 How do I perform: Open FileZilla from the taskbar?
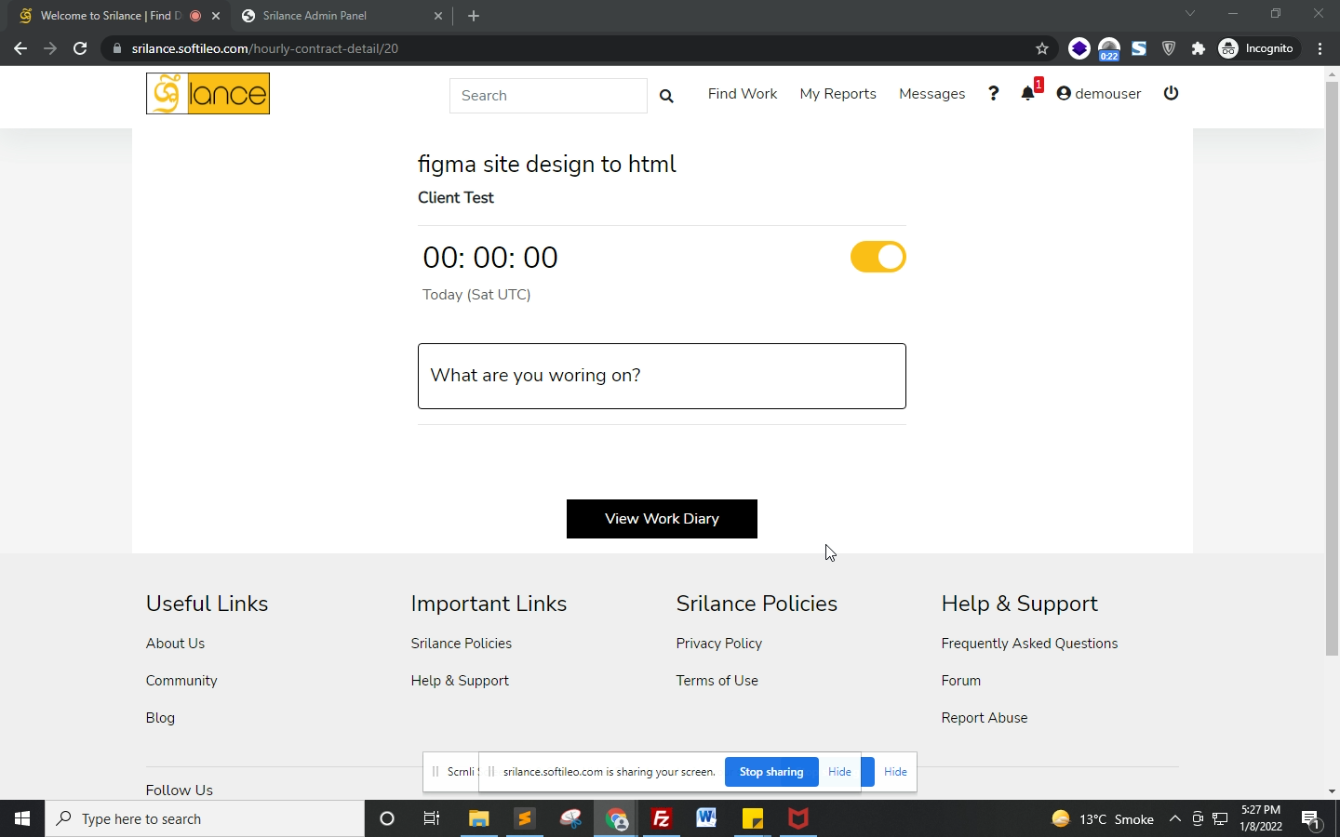point(661,819)
